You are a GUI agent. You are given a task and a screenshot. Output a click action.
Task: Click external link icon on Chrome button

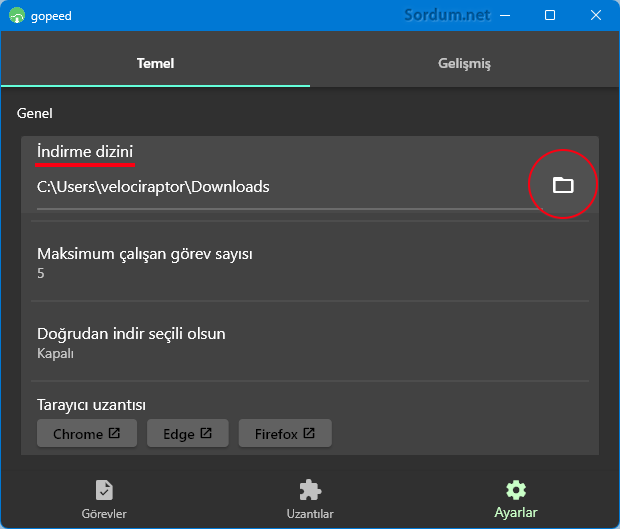(114, 433)
